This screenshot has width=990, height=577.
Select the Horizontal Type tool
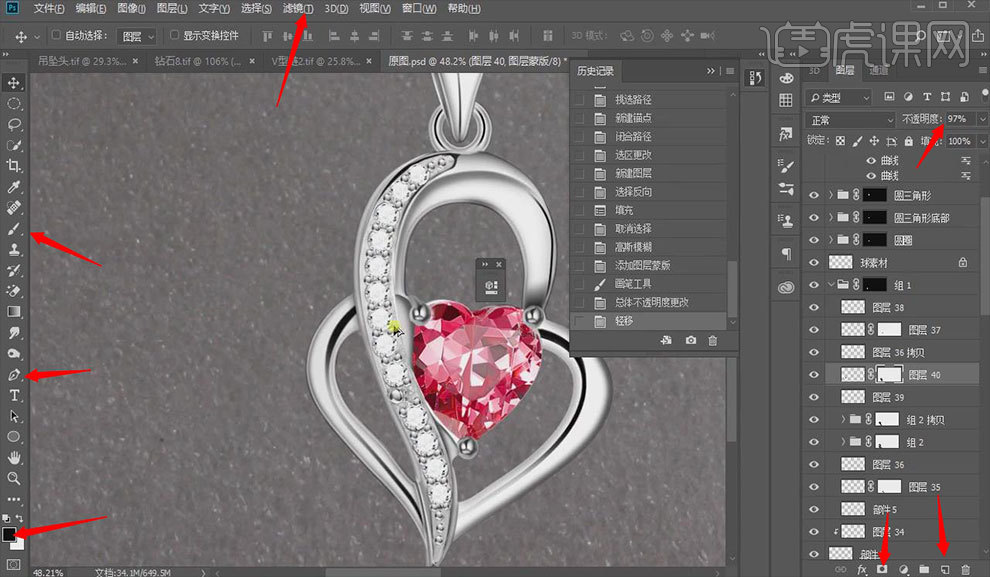[x=14, y=395]
